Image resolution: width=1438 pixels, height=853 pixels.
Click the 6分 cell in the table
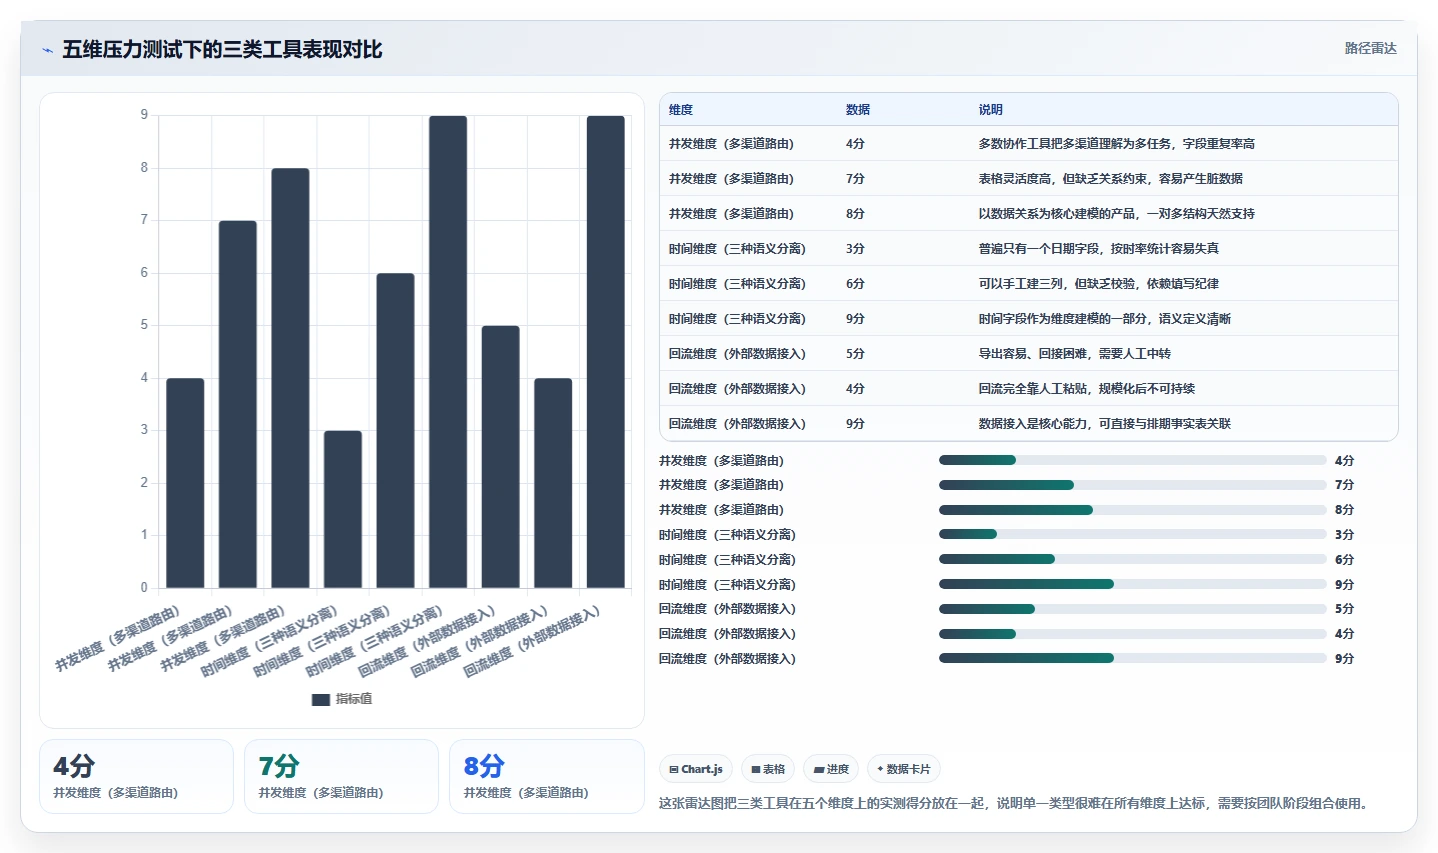click(x=855, y=284)
